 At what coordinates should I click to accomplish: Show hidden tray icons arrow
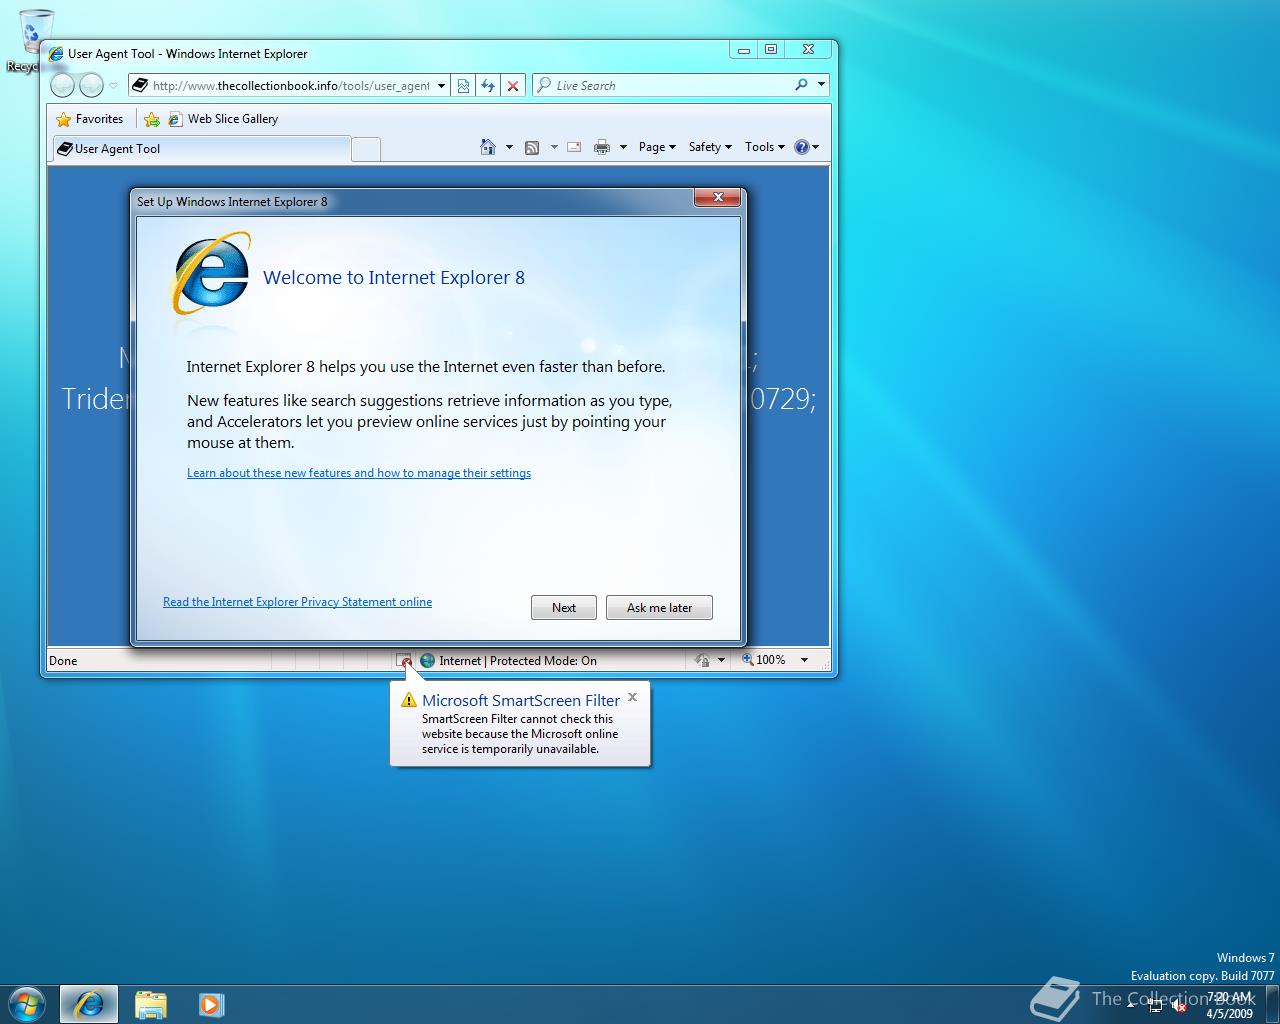click(1132, 1005)
